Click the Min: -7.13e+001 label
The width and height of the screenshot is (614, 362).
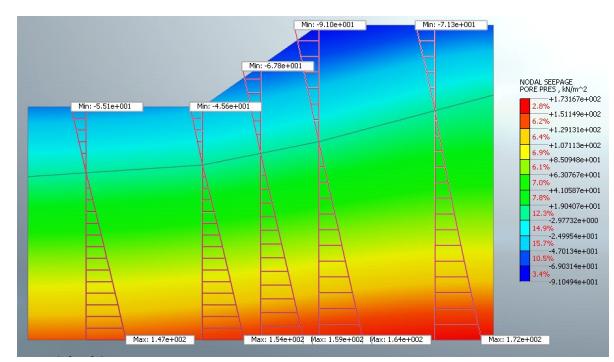(x=451, y=25)
